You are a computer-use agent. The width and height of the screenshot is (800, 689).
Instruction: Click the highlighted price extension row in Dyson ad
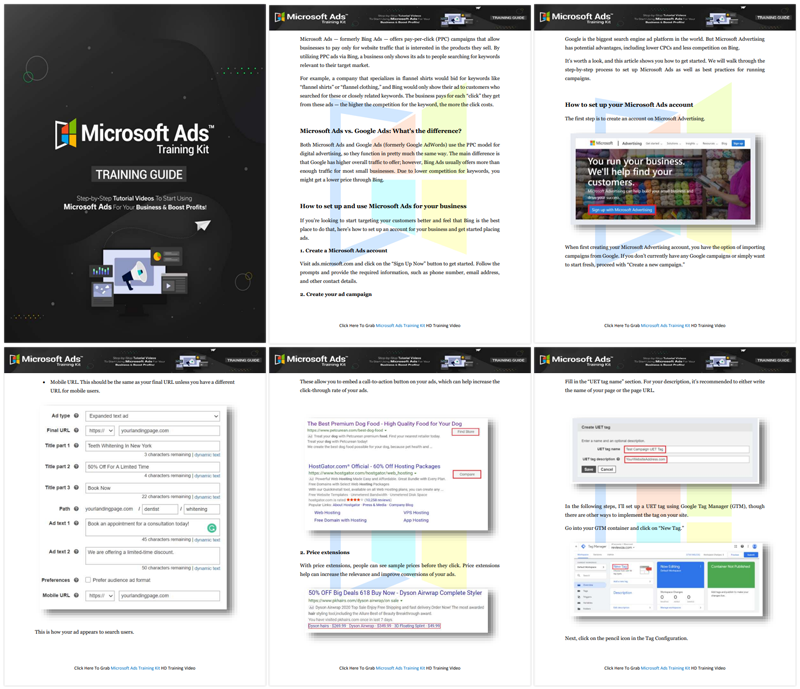[x=374, y=626]
